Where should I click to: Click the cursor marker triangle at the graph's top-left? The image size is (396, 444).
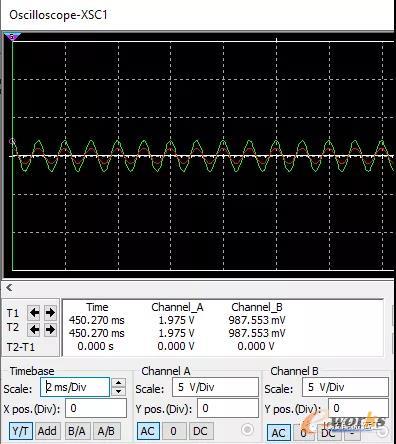(13, 36)
